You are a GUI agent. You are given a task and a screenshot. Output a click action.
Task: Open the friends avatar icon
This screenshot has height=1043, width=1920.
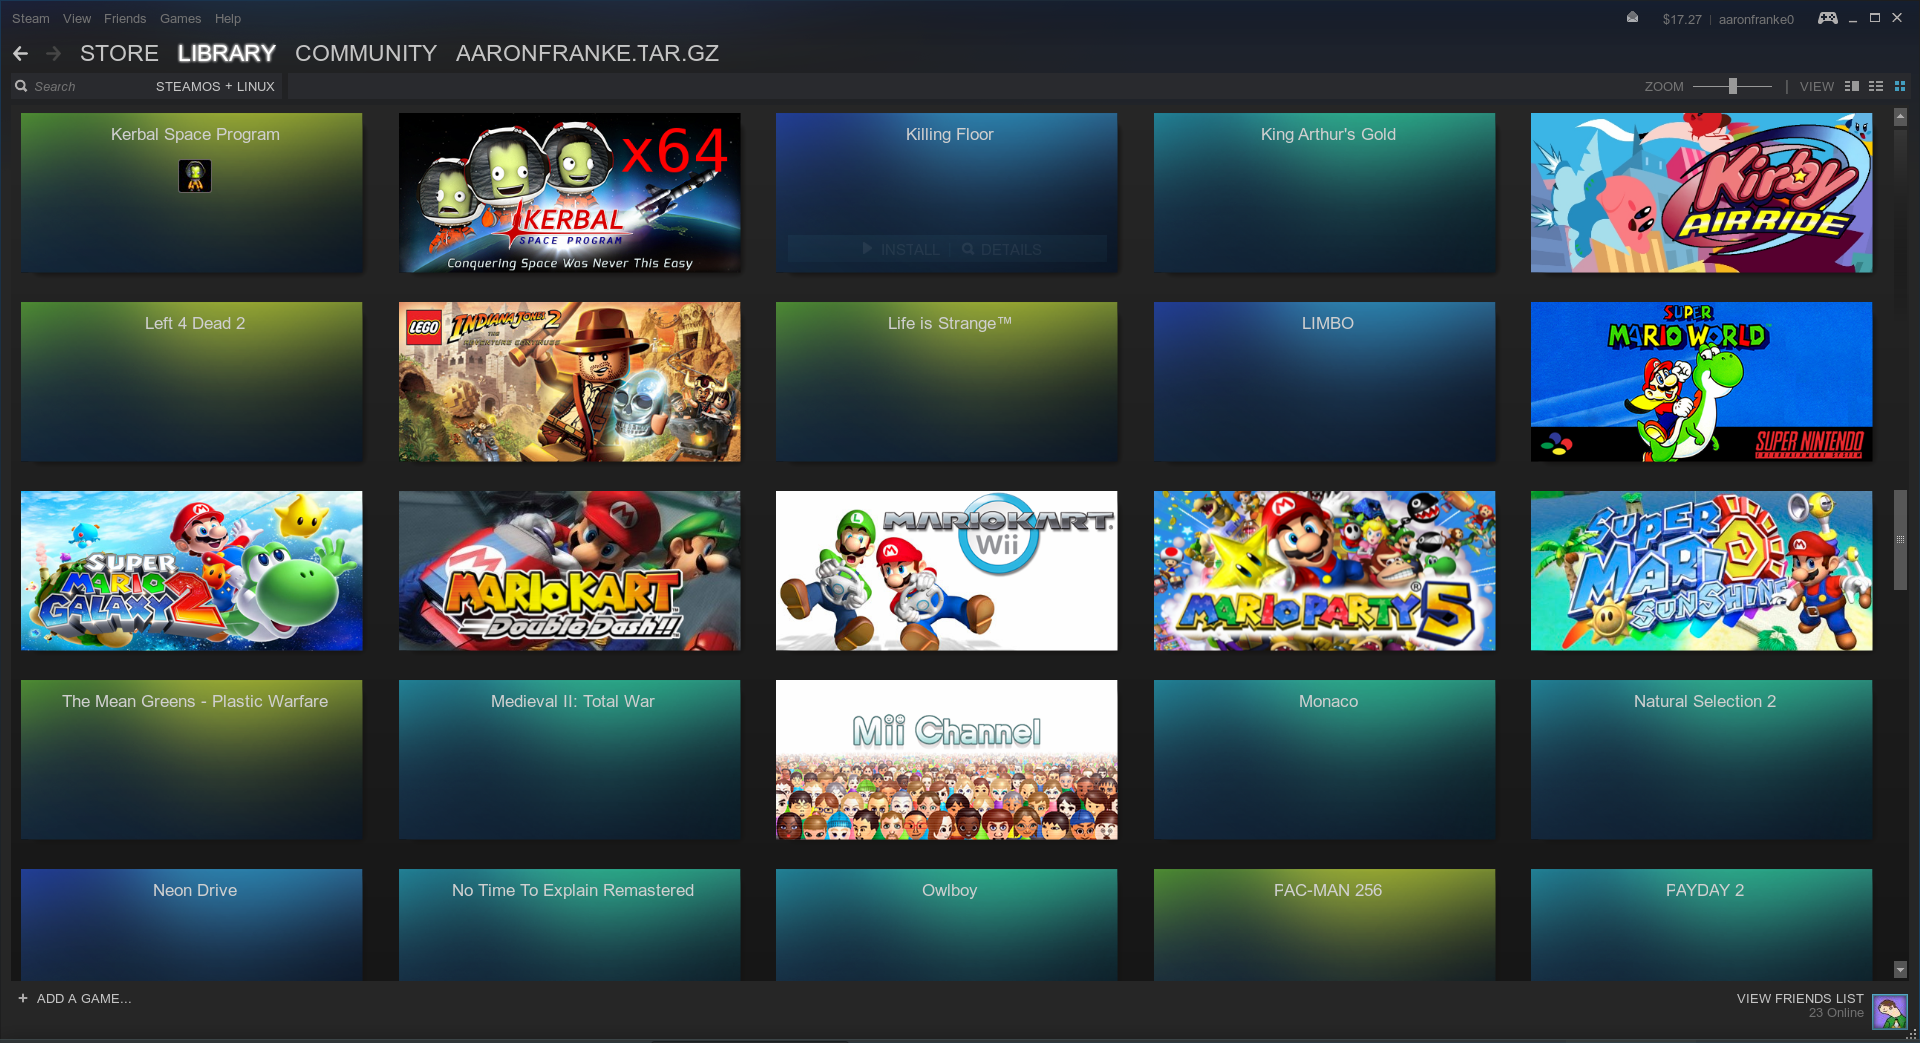click(1890, 1012)
